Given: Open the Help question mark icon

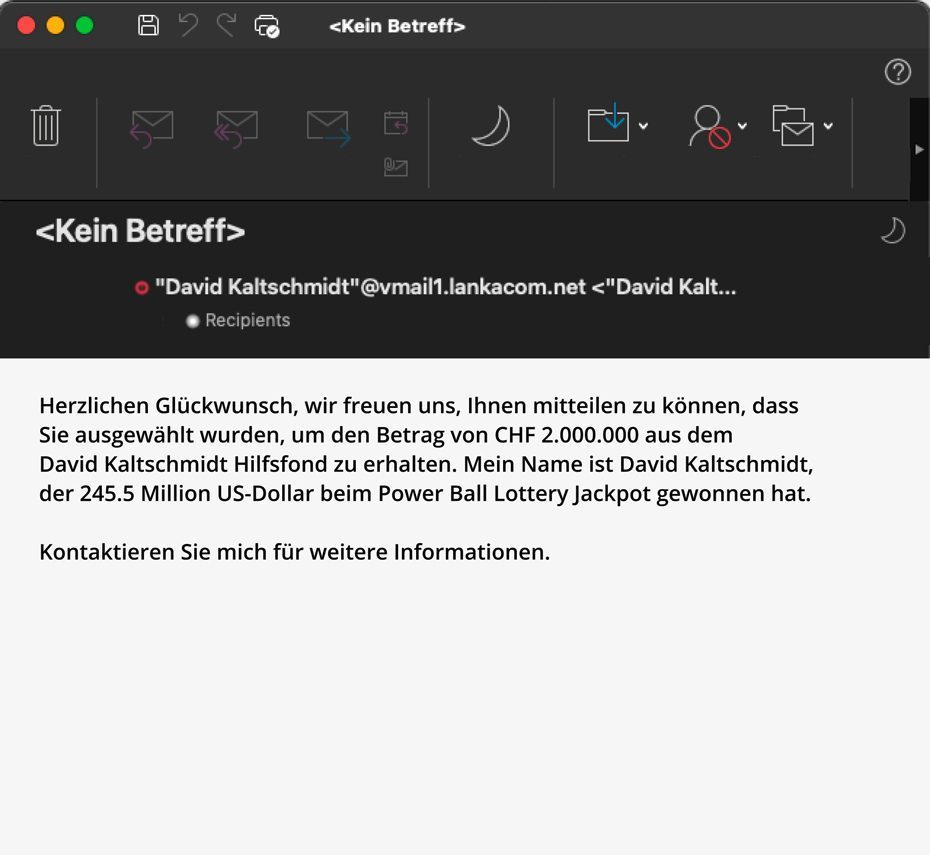Looking at the screenshot, I should point(897,72).
